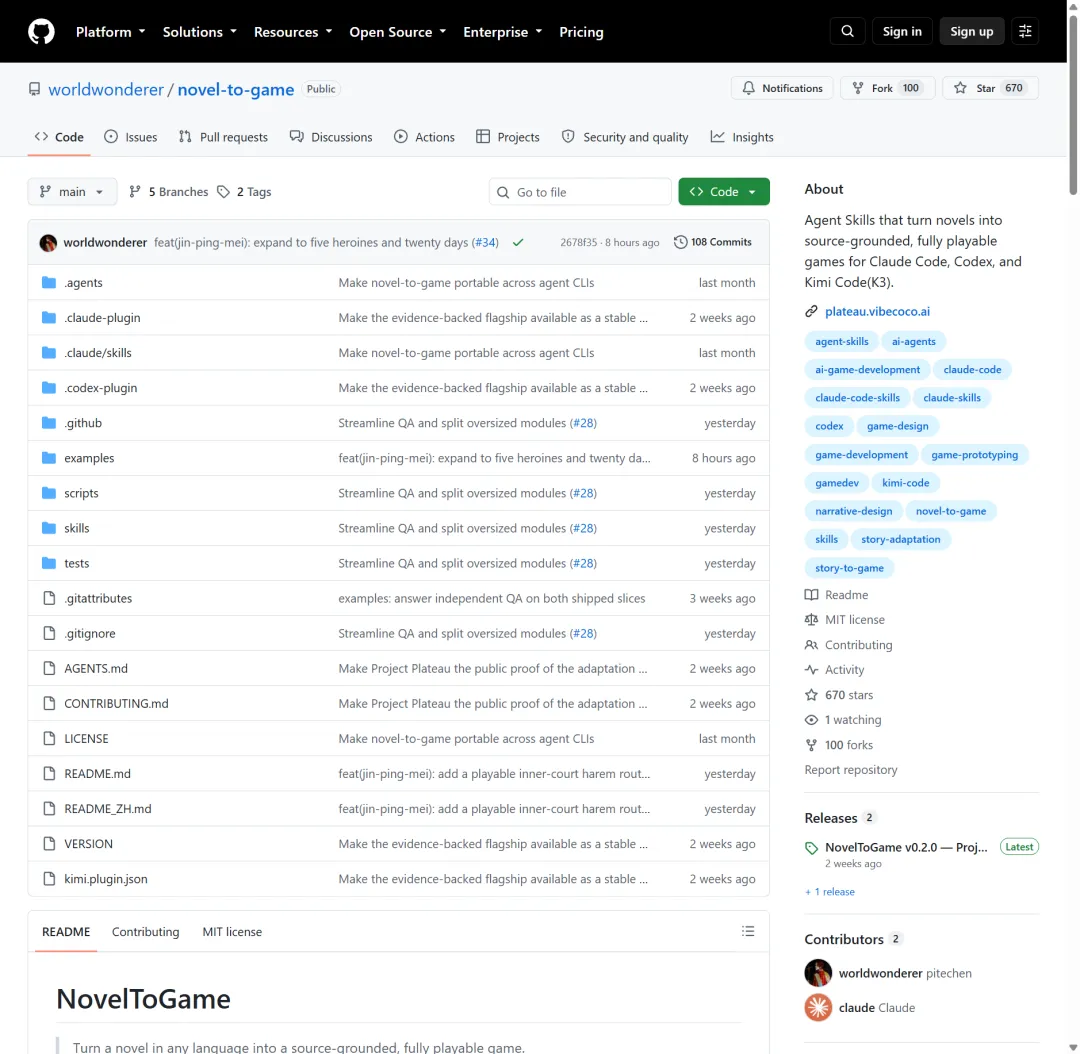Click Report repository
Image resolution: width=1080 pixels, height=1054 pixels.
click(851, 770)
